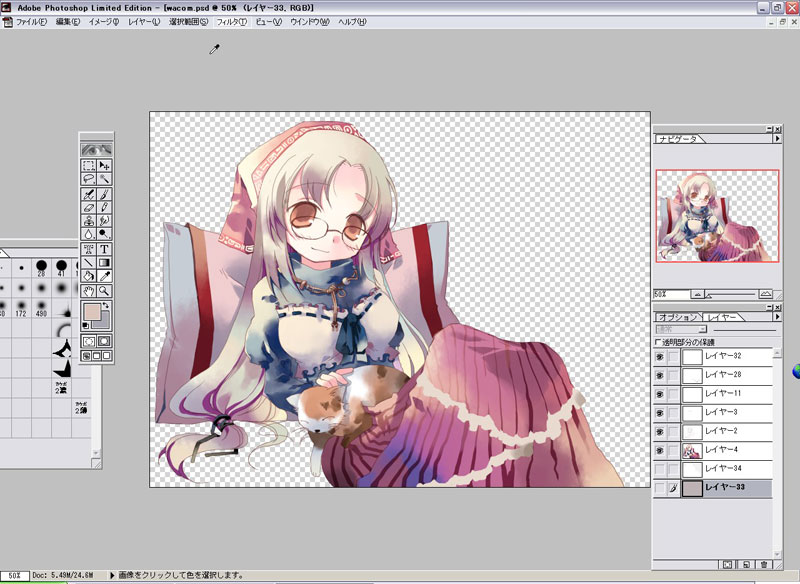Open the フィルタ(T) menu
800x584 pixels.
[232, 22]
